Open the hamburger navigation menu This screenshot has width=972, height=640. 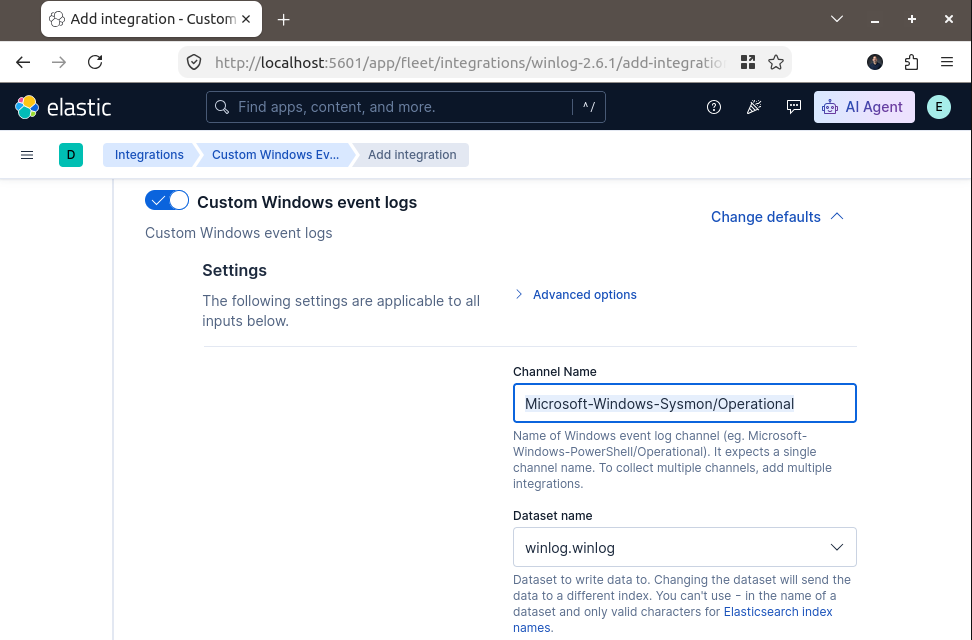point(27,154)
